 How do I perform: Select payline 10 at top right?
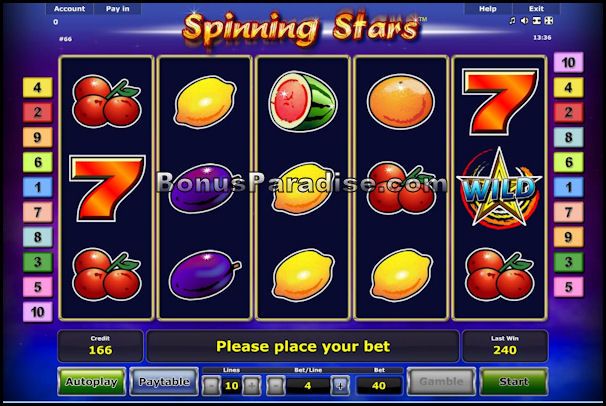tap(568, 62)
